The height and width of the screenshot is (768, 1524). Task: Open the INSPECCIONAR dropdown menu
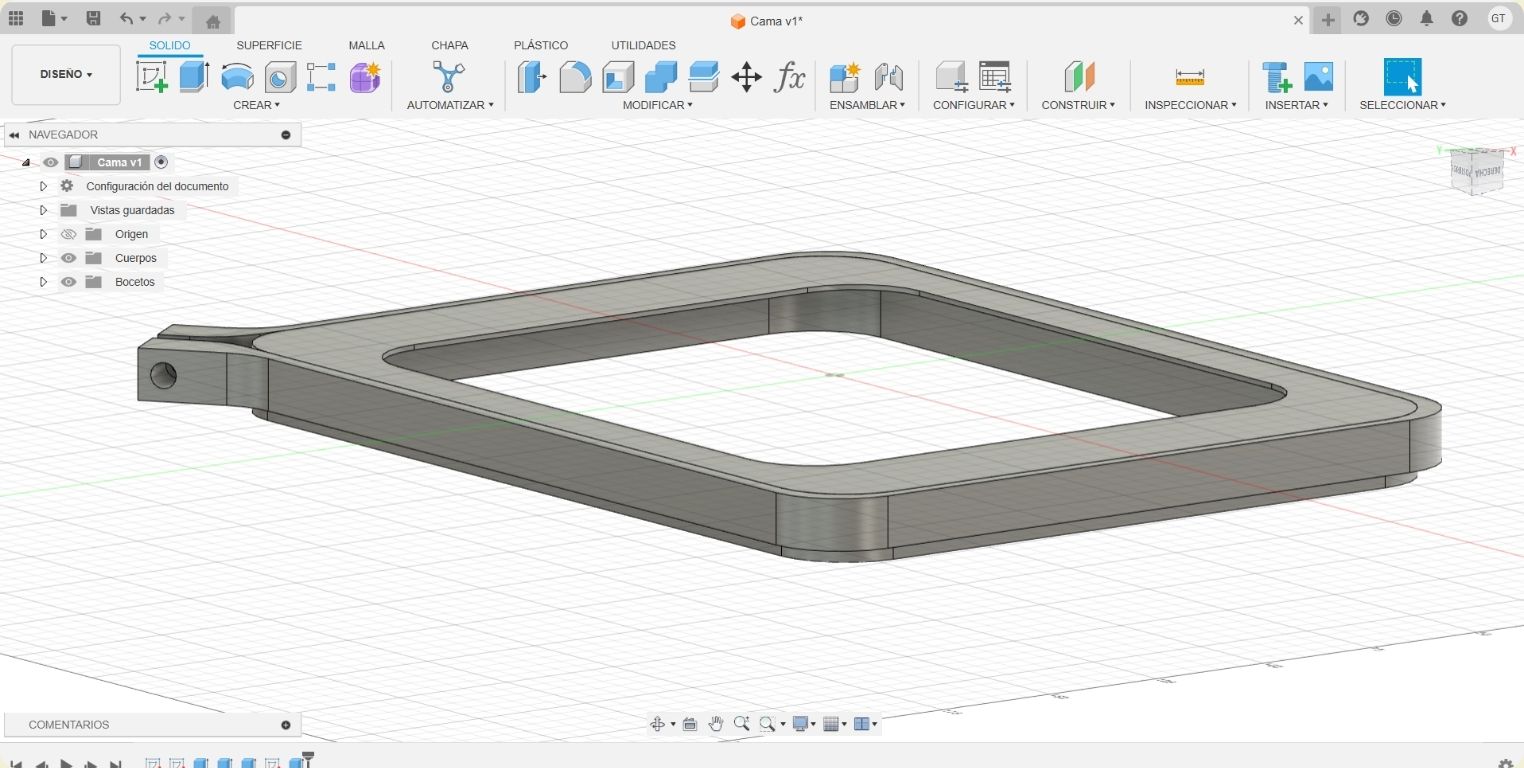tap(1190, 105)
